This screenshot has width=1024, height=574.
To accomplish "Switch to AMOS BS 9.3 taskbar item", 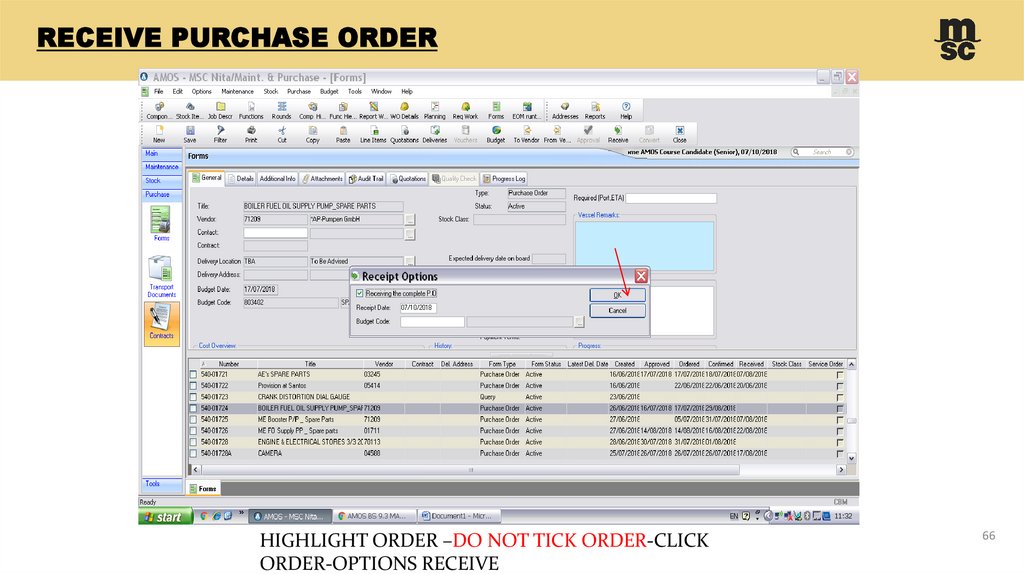I will (x=373, y=516).
